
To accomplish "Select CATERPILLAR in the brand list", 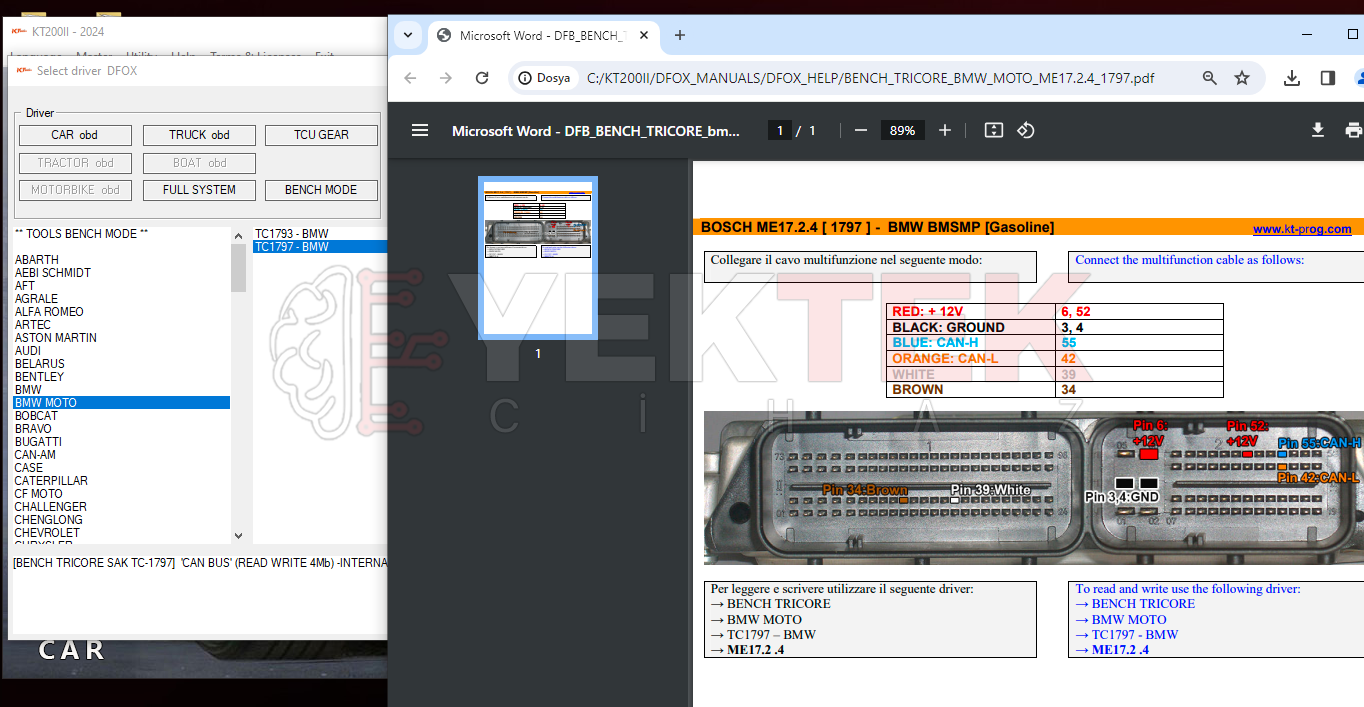I will coord(121,481).
